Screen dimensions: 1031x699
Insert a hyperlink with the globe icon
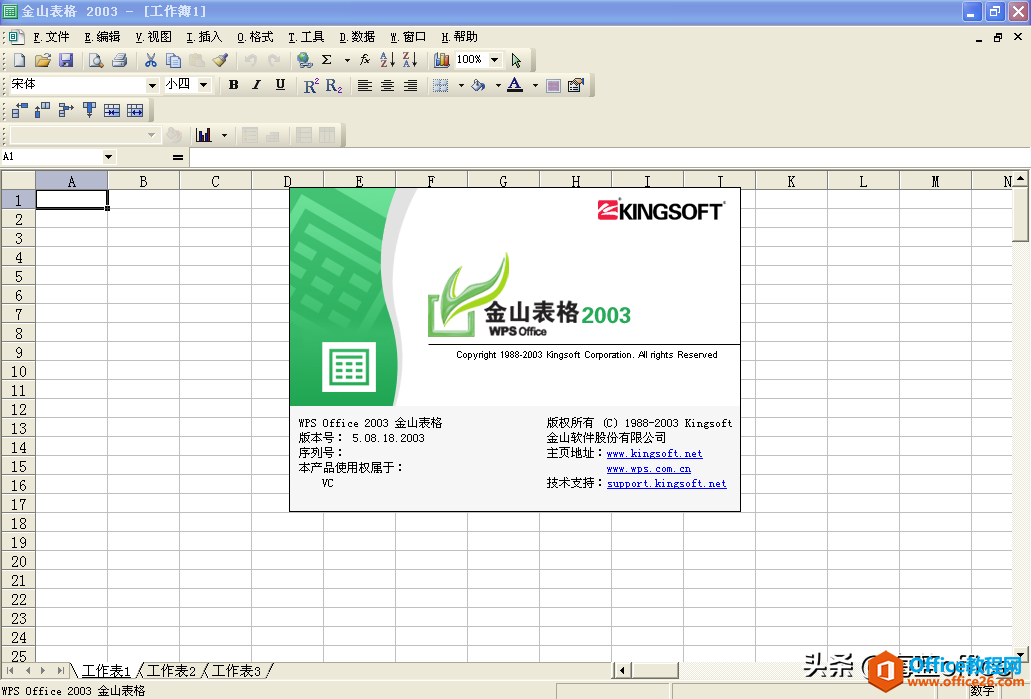coord(304,60)
